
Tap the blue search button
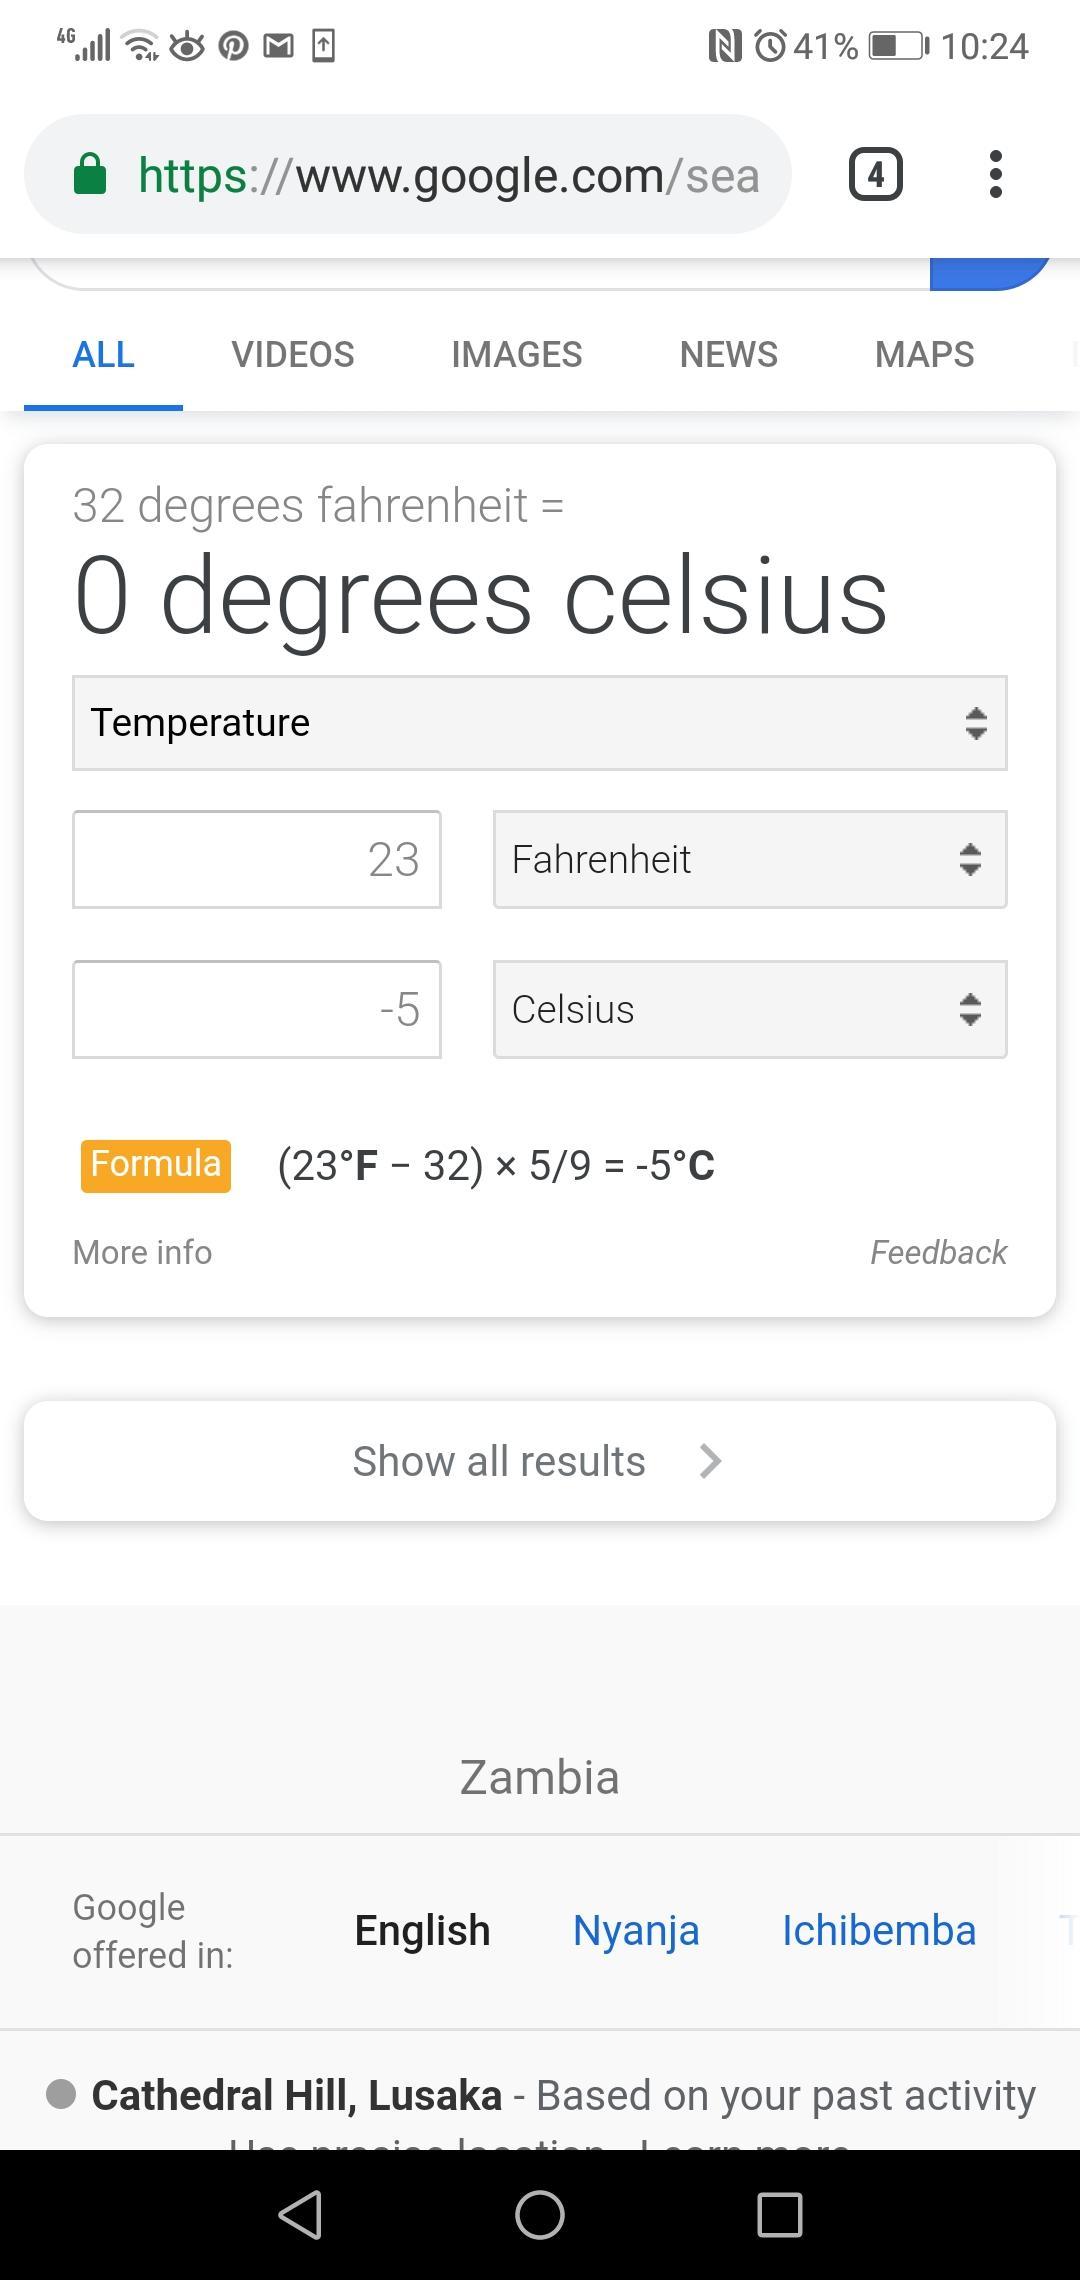990,273
